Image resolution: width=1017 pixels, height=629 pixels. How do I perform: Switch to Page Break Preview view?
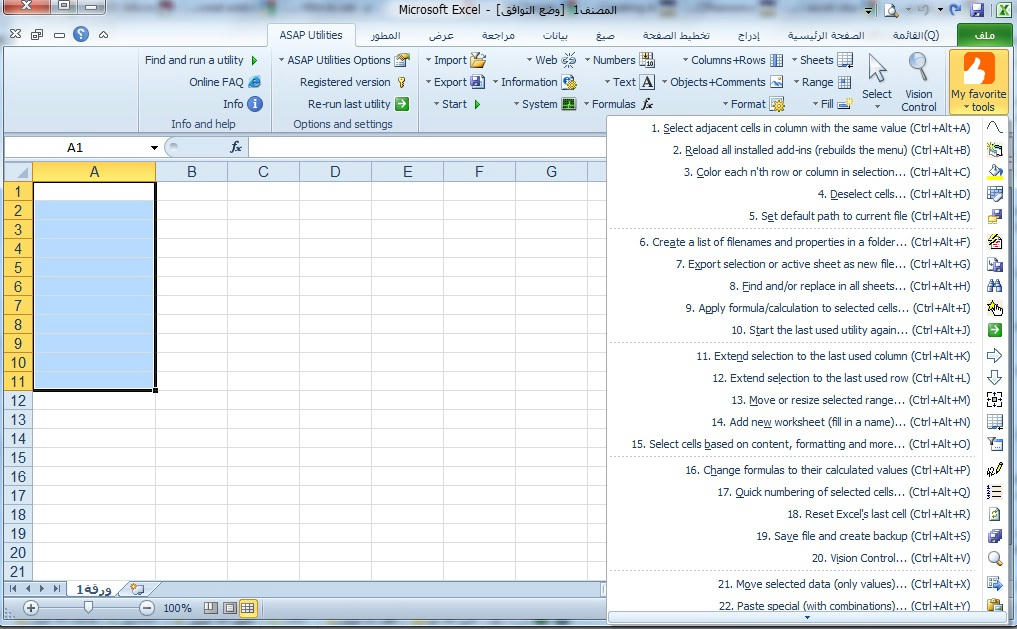pyautogui.click(x=211, y=608)
